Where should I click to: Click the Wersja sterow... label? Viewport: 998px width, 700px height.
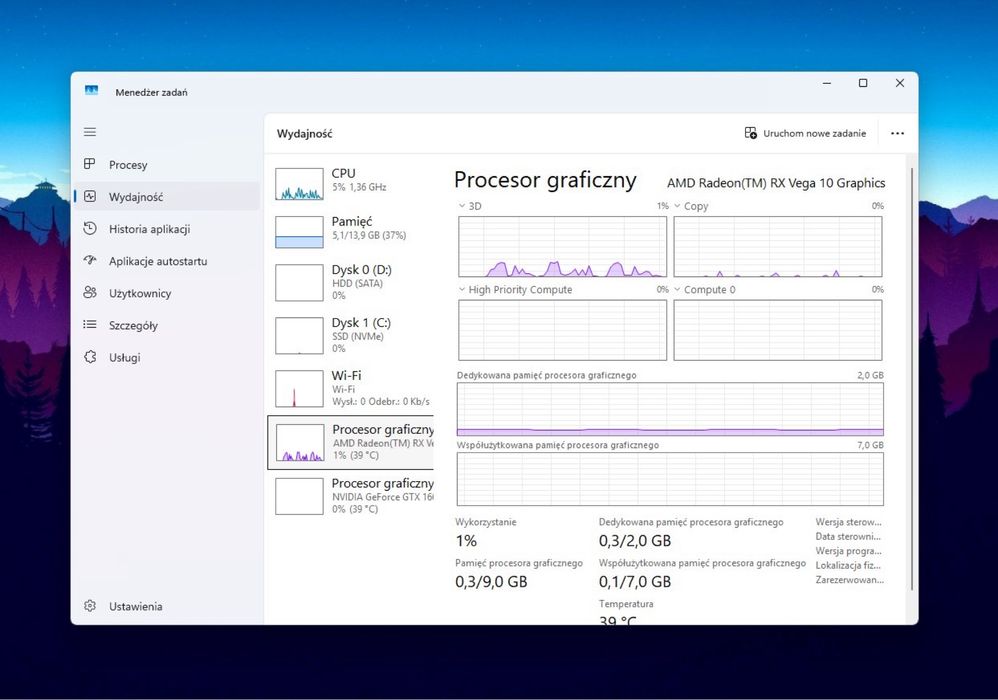[x=848, y=522]
